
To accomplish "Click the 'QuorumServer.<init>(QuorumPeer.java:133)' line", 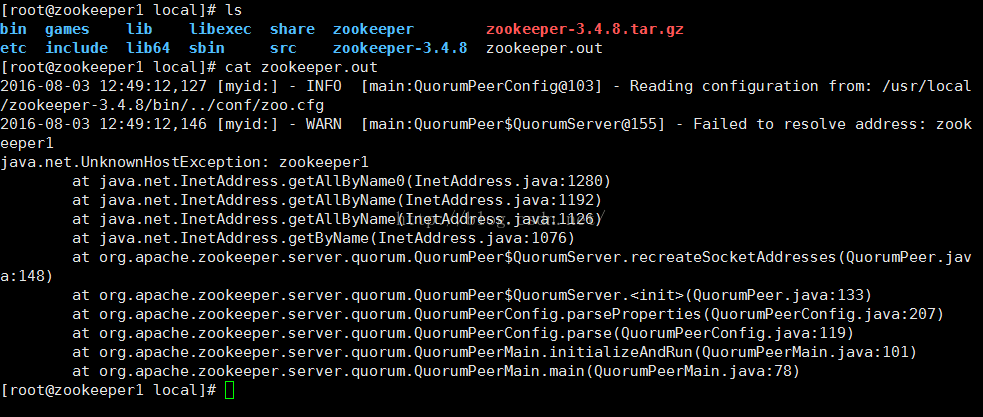I will pyautogui.click(x=472, y=295).
